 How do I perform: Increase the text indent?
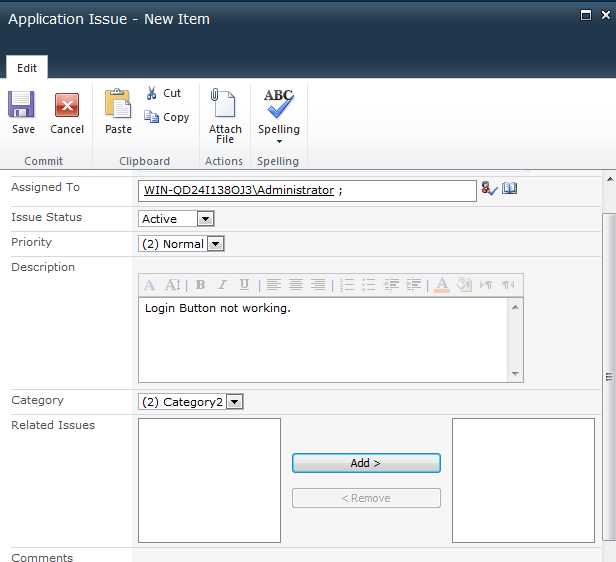click(413, 285)
